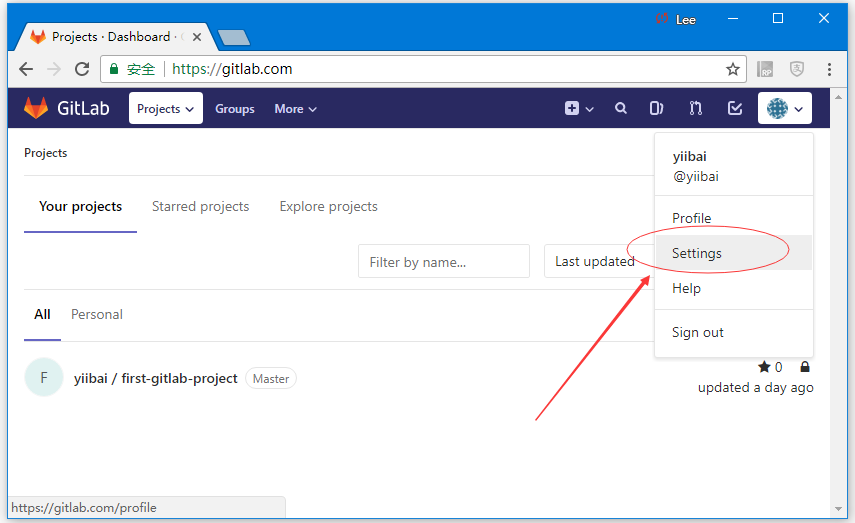
Task: Open the todos checkmark icon
Action: [735, 109]
